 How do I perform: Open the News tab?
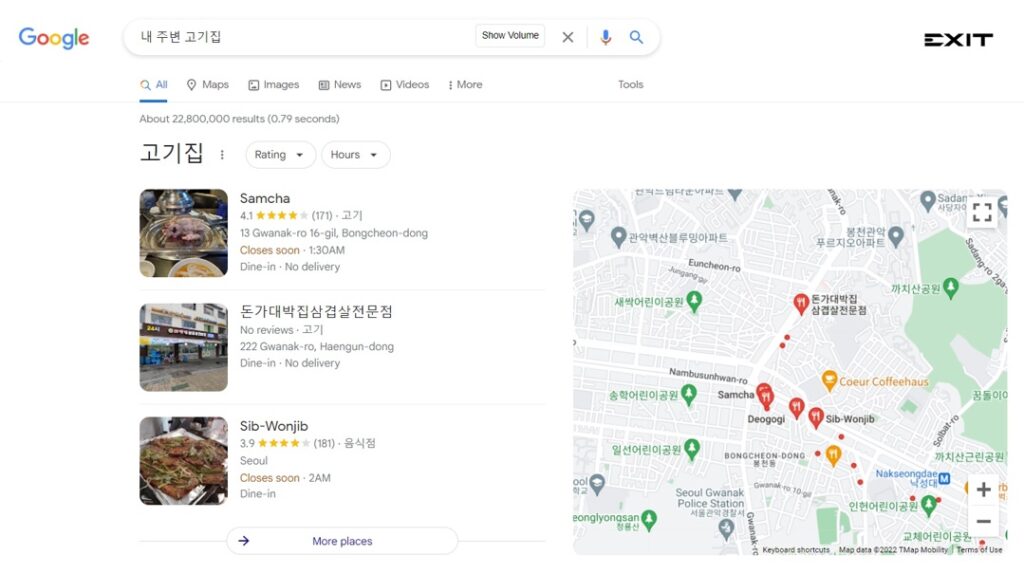pyautogui.click(x=340, y=85)
